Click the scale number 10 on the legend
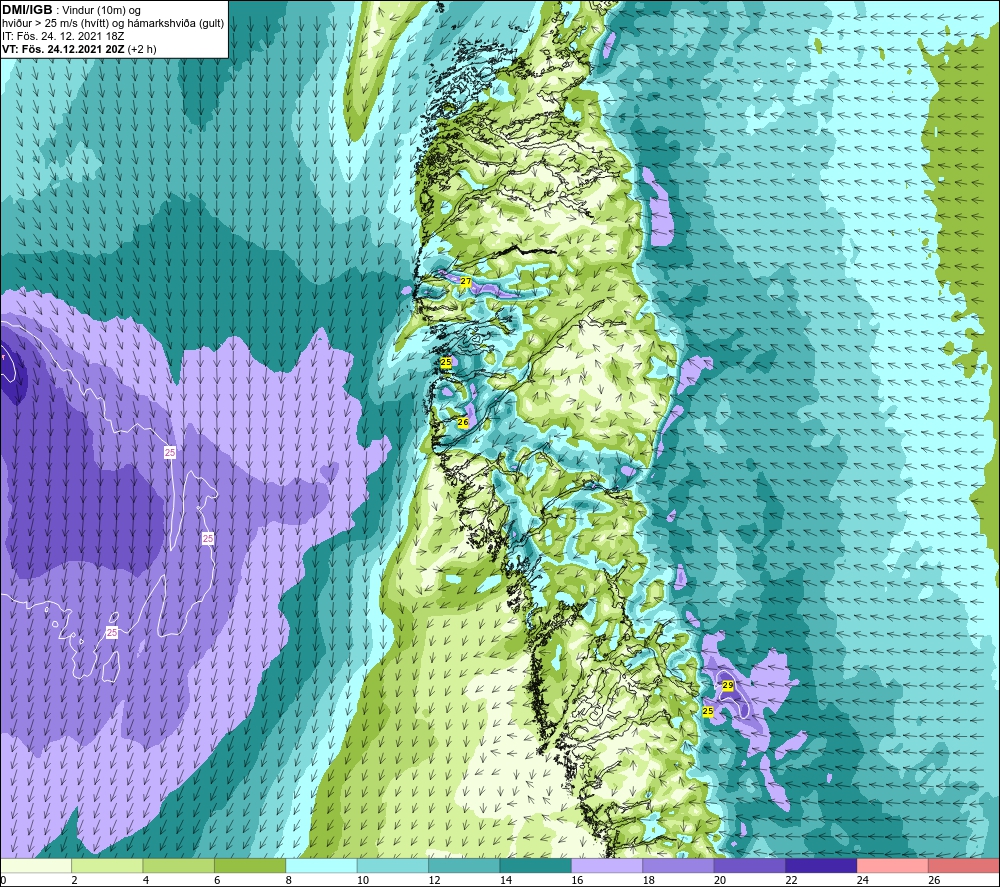 tap(363, 880)
